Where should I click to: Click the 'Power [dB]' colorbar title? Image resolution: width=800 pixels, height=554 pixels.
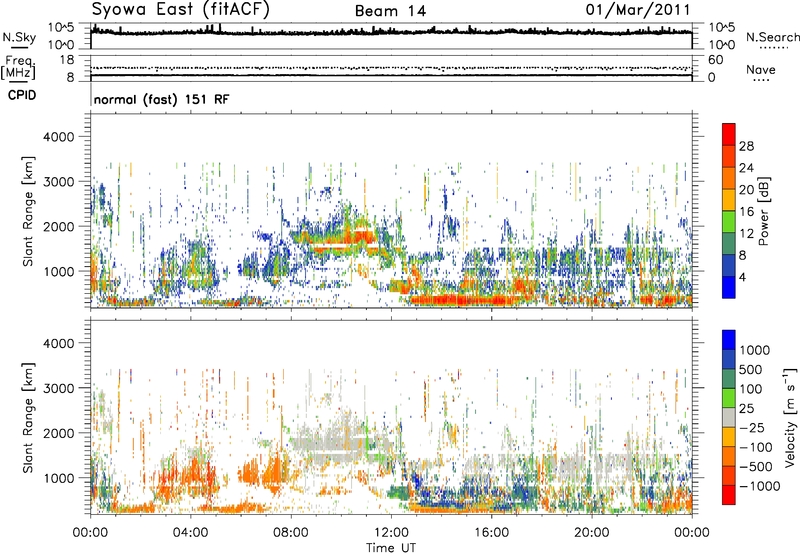click(x=763, y=211)
